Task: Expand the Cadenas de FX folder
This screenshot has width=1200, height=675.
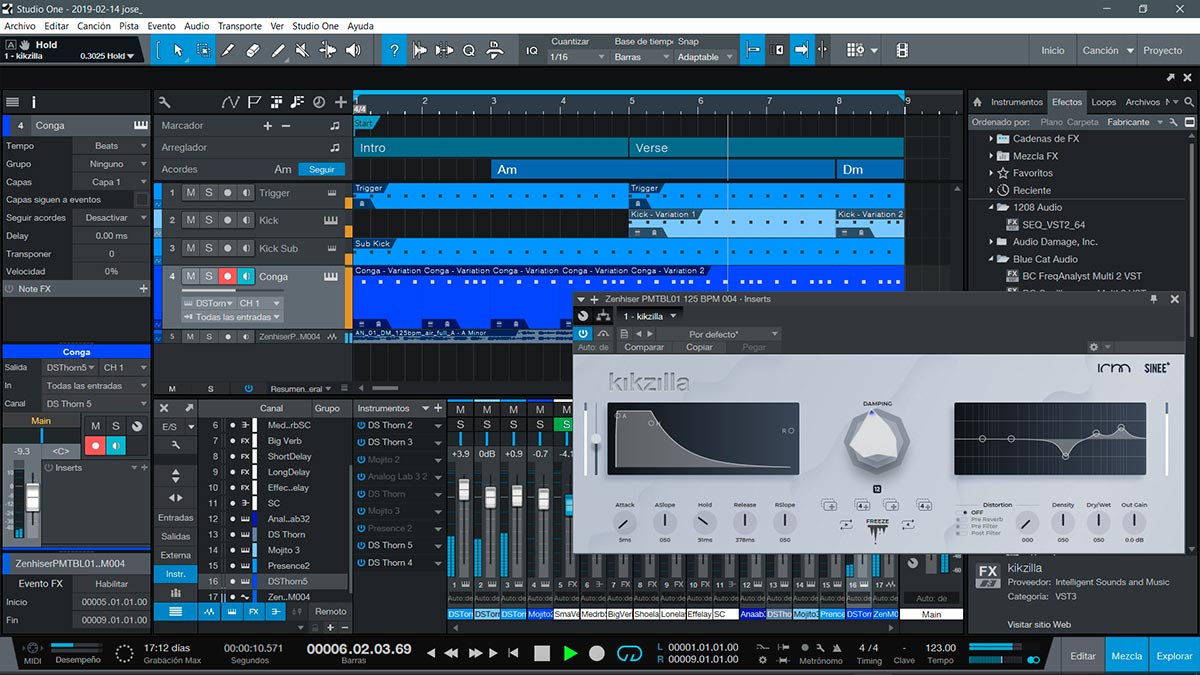Action: (x=991, y=139)
